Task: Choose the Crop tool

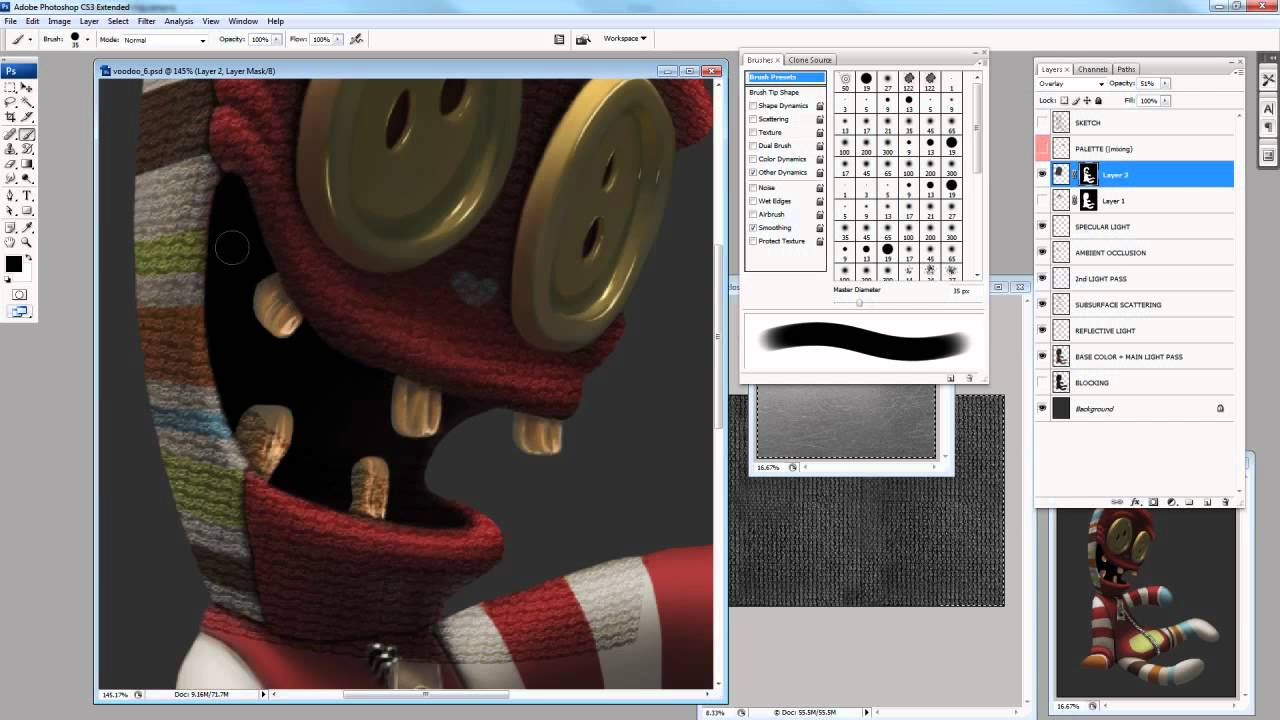Action: pyautogui.click(x=11, y=117)
